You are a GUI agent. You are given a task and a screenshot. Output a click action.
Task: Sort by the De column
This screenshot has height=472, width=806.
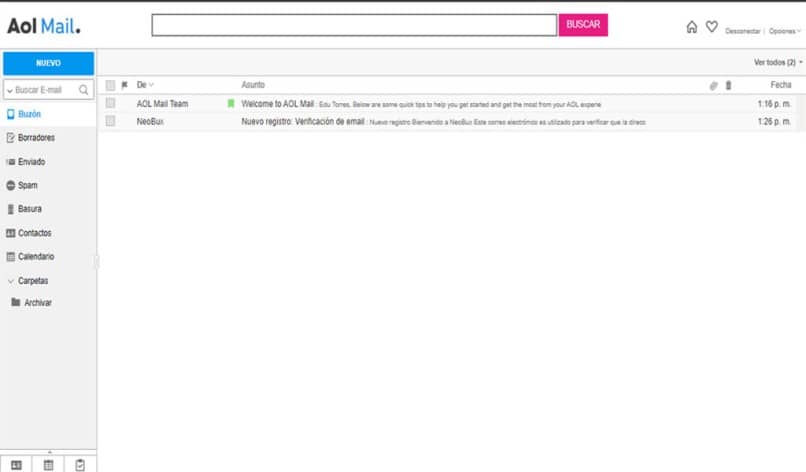(145, 85)
